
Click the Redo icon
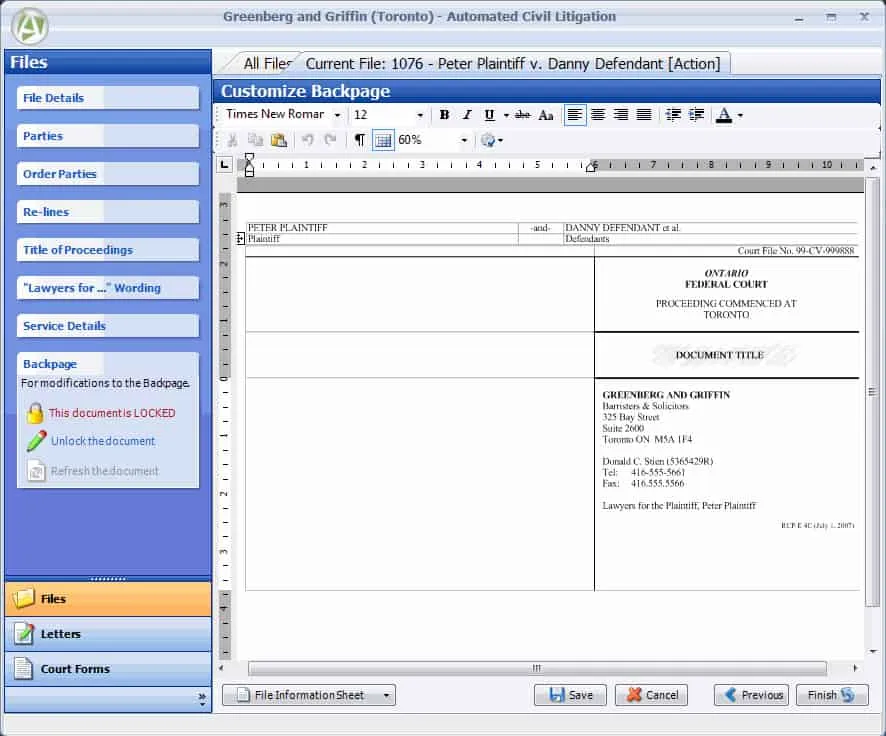[331, 140]
